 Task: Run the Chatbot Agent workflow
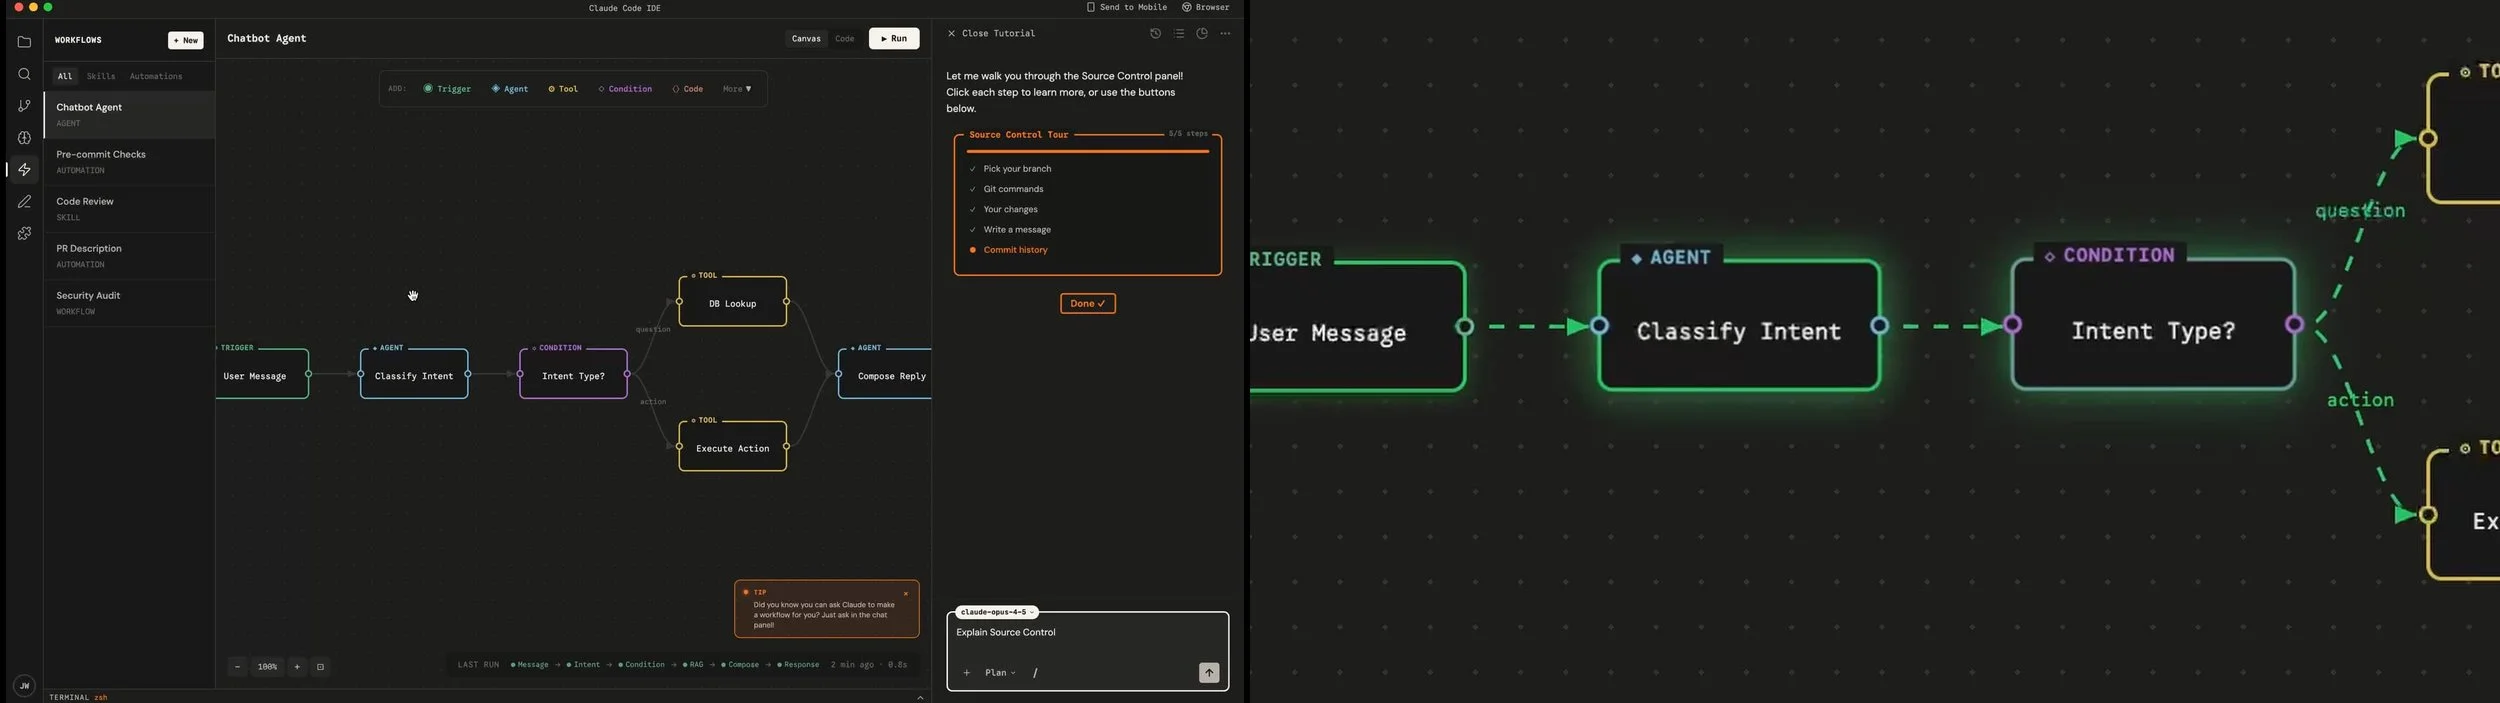pos(894,39)
